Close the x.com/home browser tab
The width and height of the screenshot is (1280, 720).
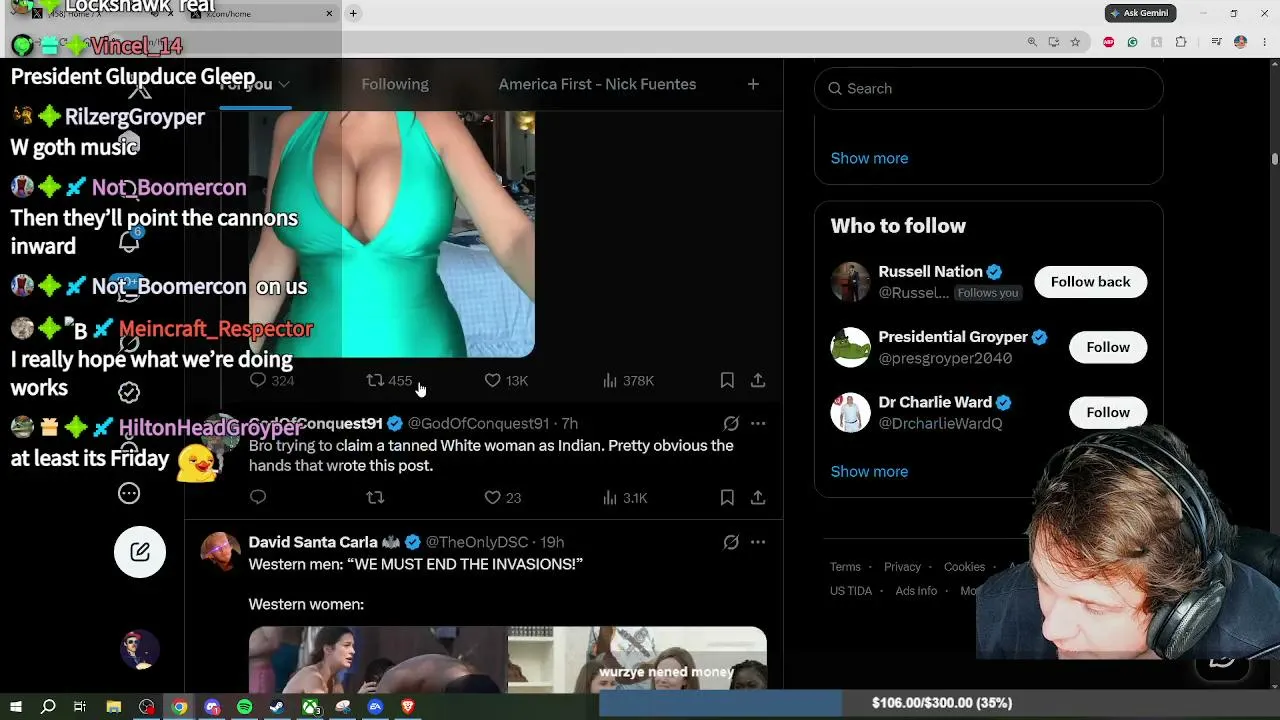click(329, 14)
